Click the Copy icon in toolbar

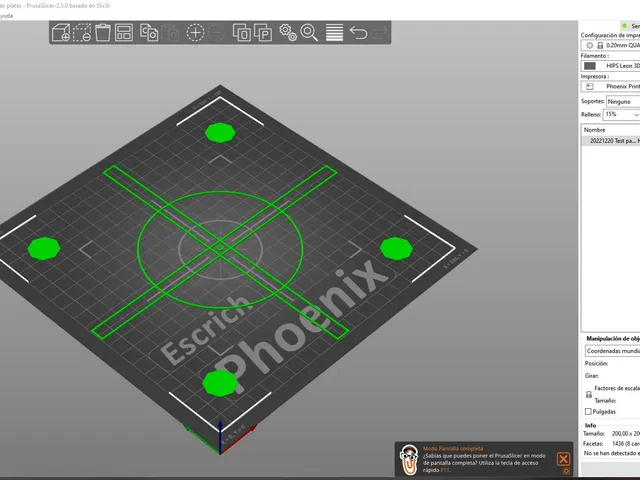[149, 33]
